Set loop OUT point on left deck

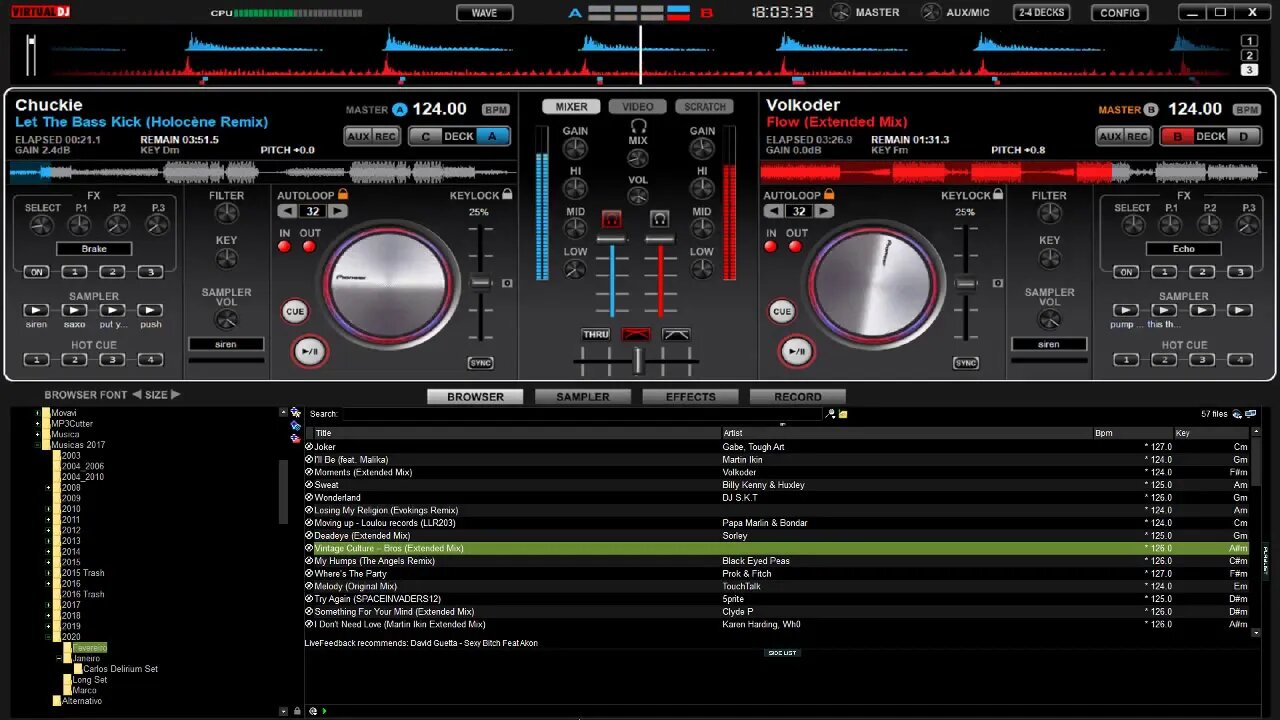309,246
